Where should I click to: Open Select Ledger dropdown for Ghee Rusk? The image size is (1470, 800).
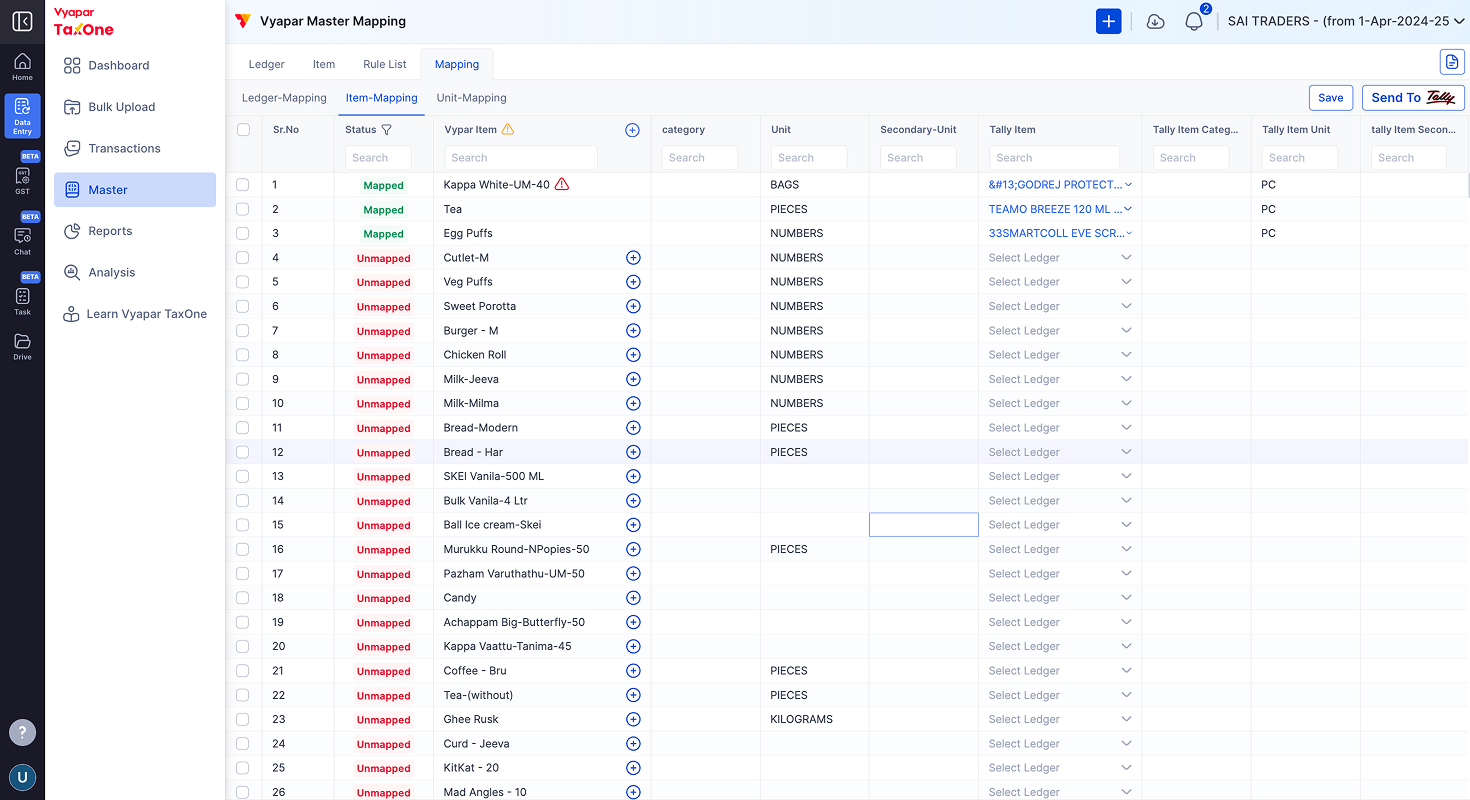(x=1060, y=719)
